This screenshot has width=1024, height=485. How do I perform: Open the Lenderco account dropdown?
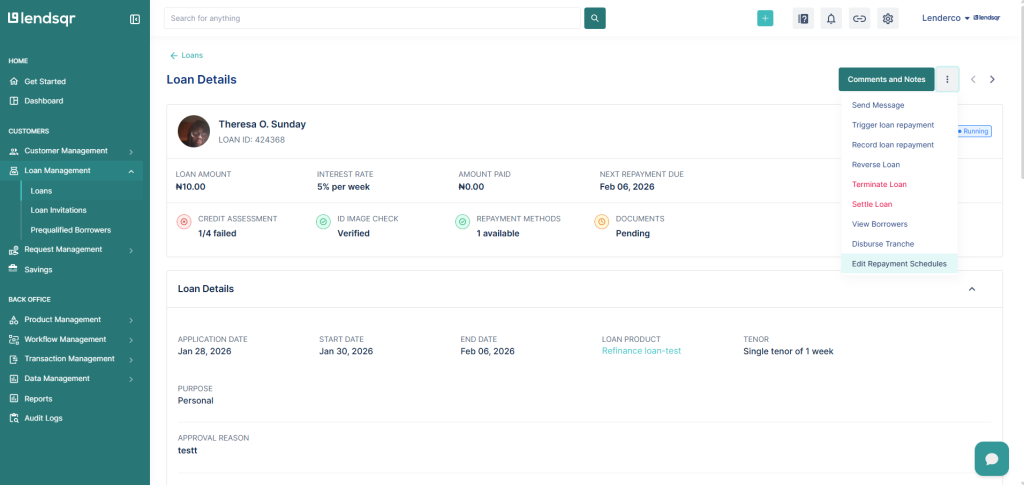click(946, 18)
